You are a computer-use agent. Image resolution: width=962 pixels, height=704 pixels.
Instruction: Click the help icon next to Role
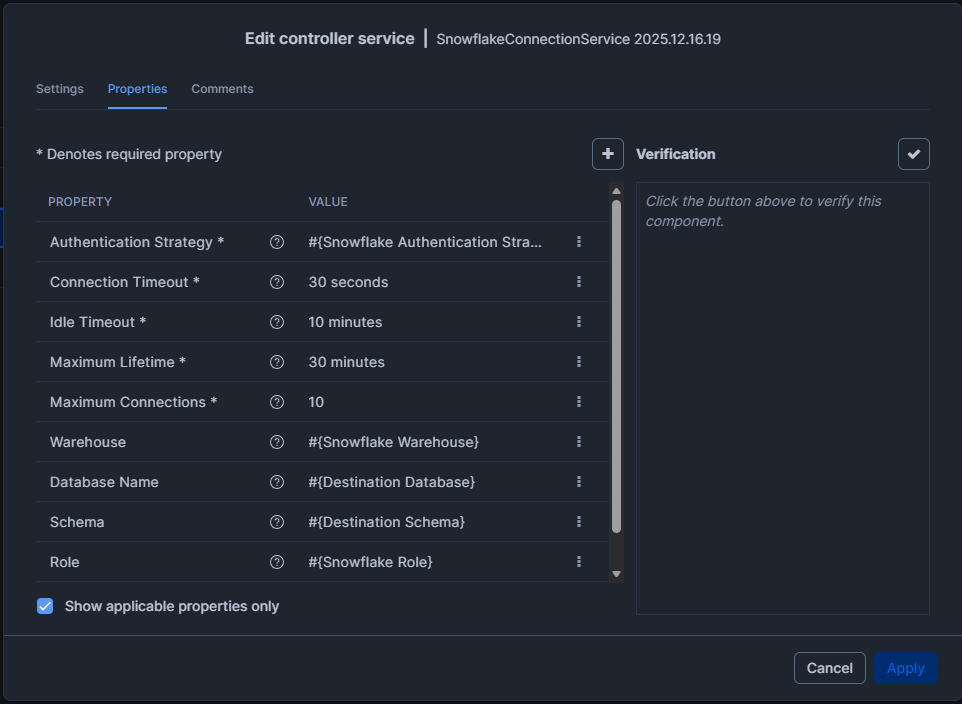(277, 562)
